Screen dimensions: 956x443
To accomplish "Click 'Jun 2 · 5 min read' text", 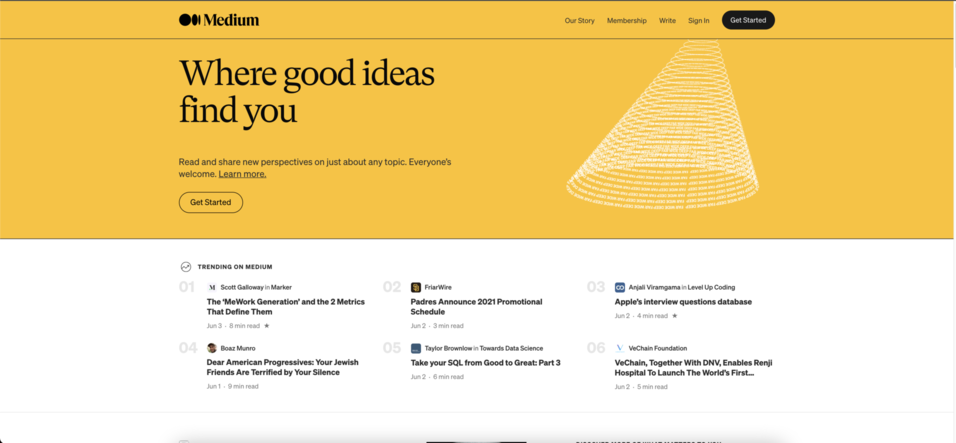I will [641, 386].
